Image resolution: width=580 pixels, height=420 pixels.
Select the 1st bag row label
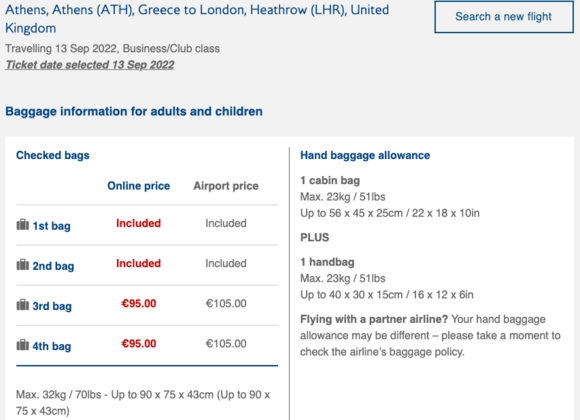(51, 226)
